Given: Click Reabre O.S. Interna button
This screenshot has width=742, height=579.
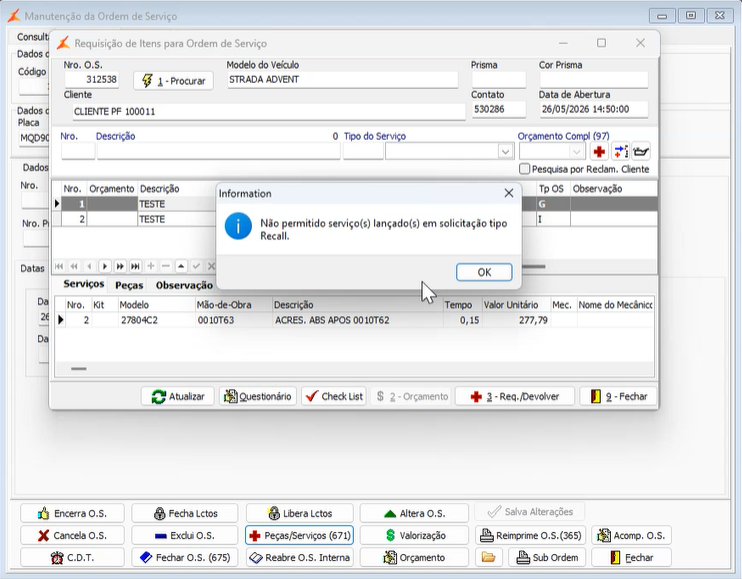Looking at the screenshot, I should [300, 558].
